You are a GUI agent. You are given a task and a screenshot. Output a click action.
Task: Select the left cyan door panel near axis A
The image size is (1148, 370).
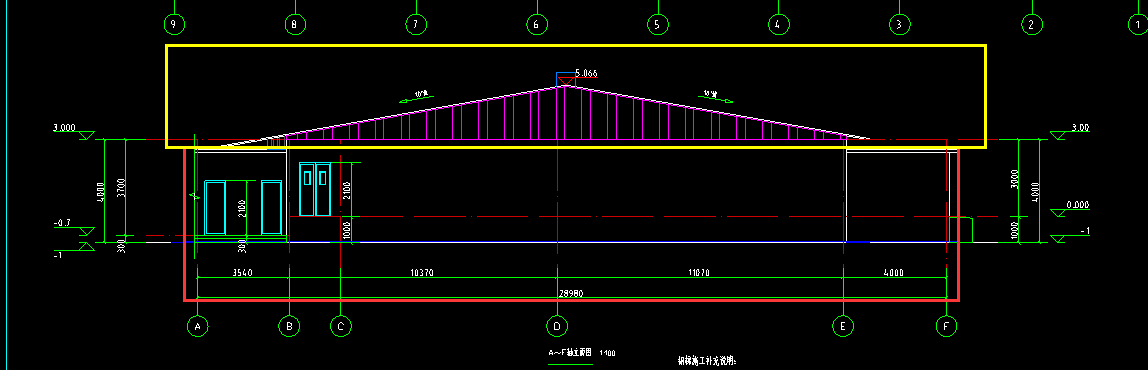tap(215, 207)
